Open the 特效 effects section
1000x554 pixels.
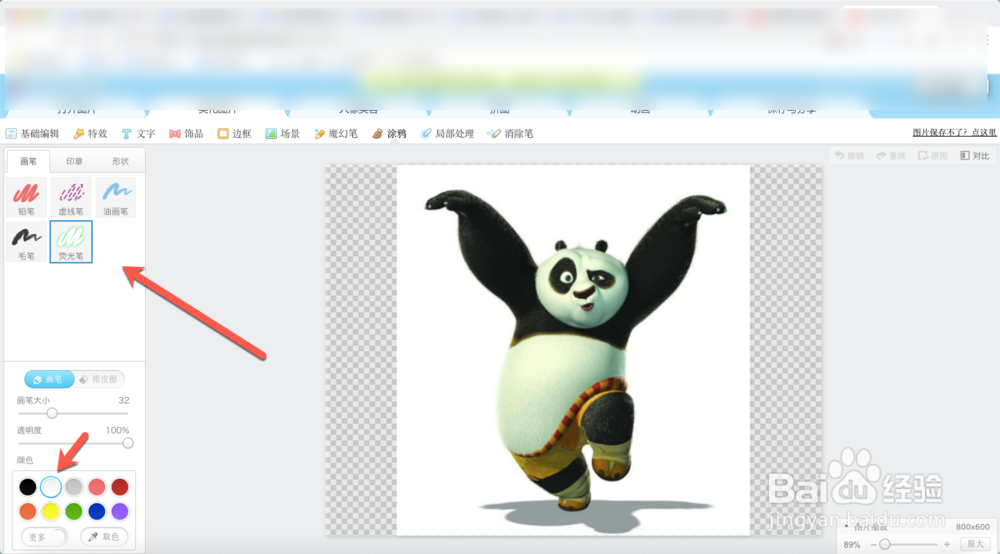coord(91,133)
